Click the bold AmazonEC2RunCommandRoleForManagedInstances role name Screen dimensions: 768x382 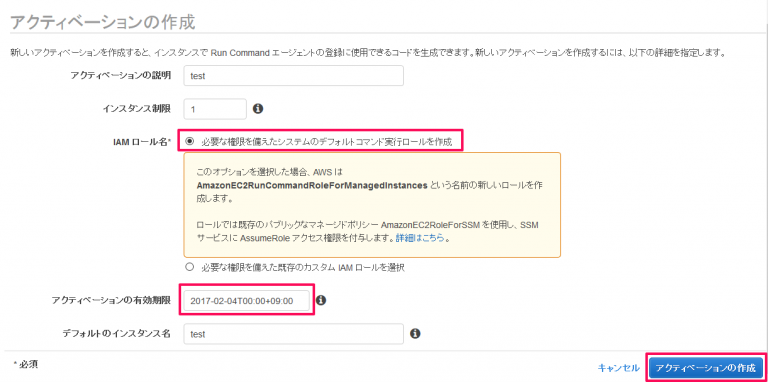point(312,186)
